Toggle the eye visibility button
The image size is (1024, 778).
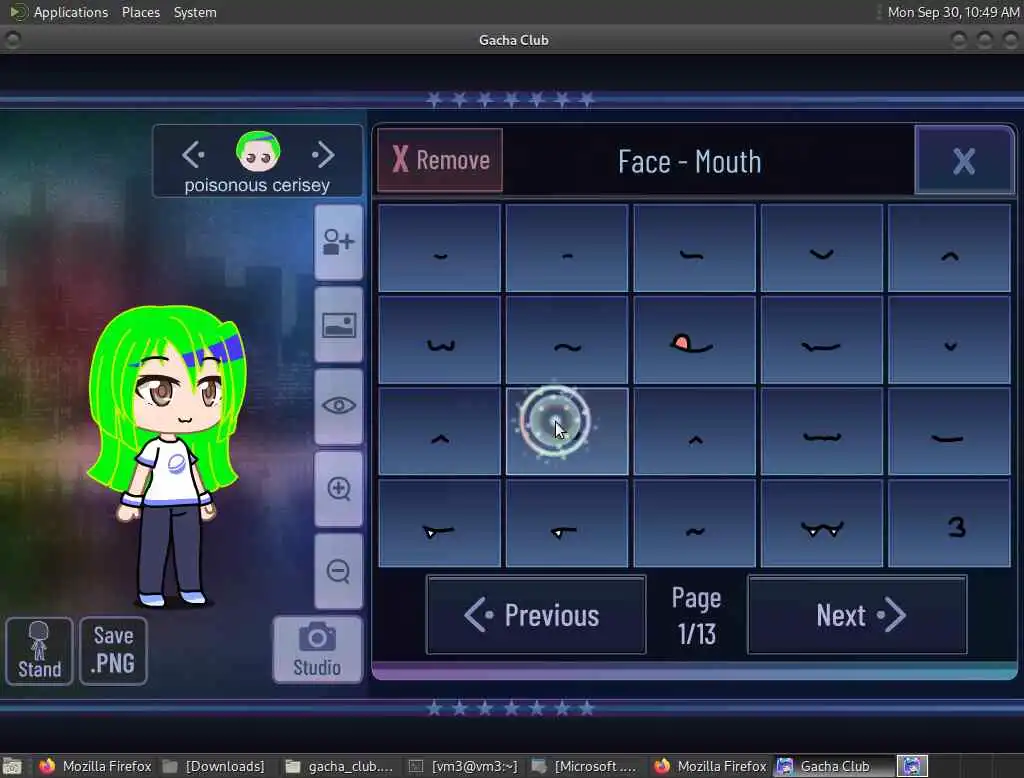pos(338,406)
